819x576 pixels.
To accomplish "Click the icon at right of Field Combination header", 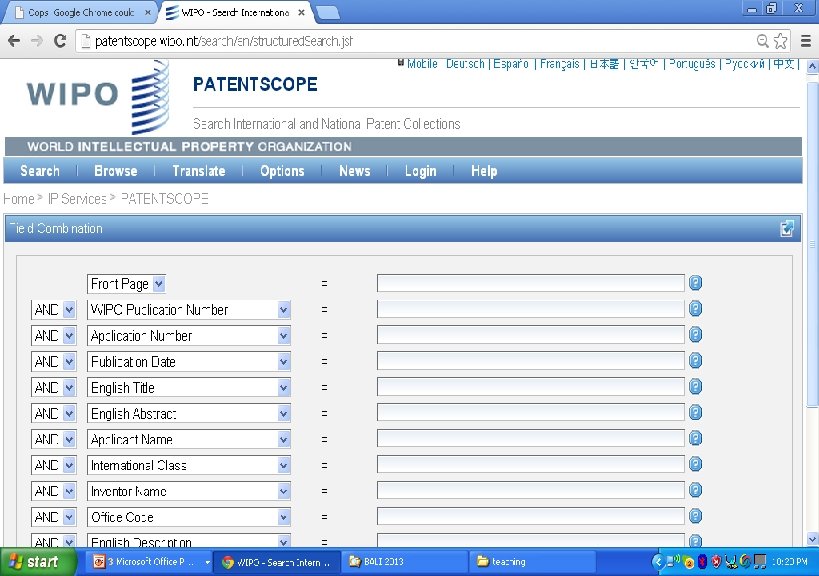I will coord(787,228).
